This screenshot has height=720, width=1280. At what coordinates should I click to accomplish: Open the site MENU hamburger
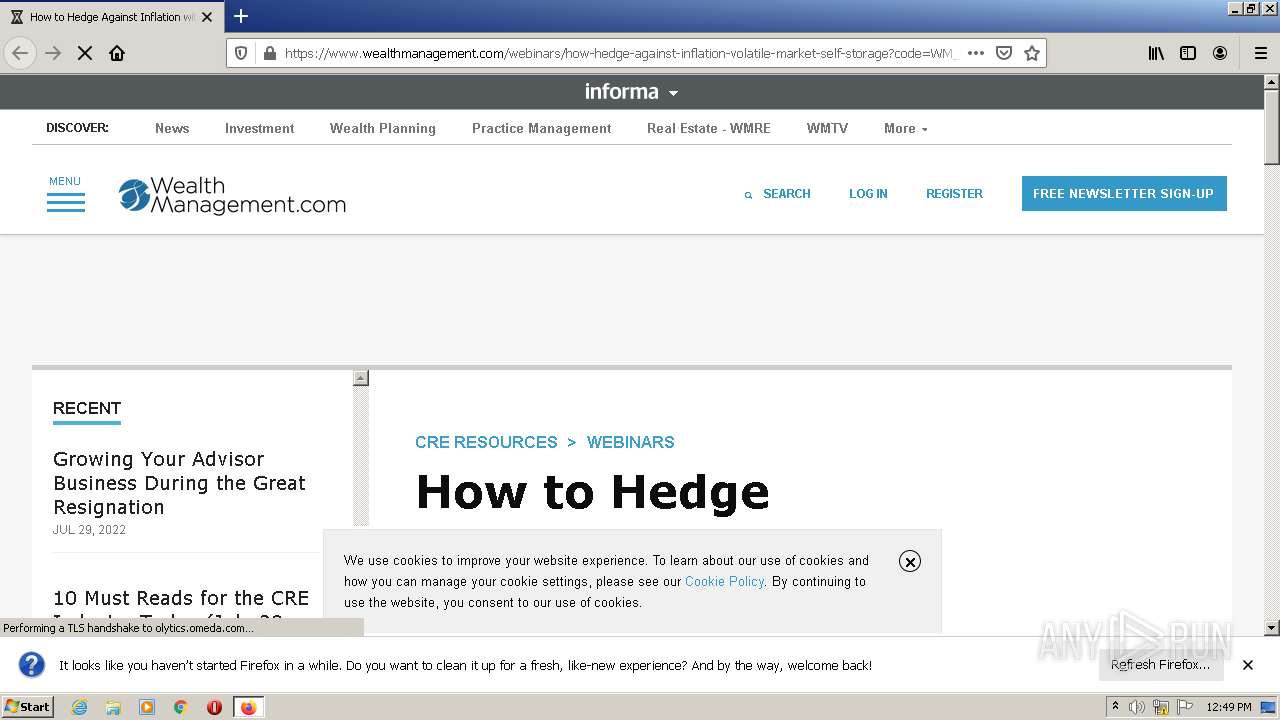point(66,194)
